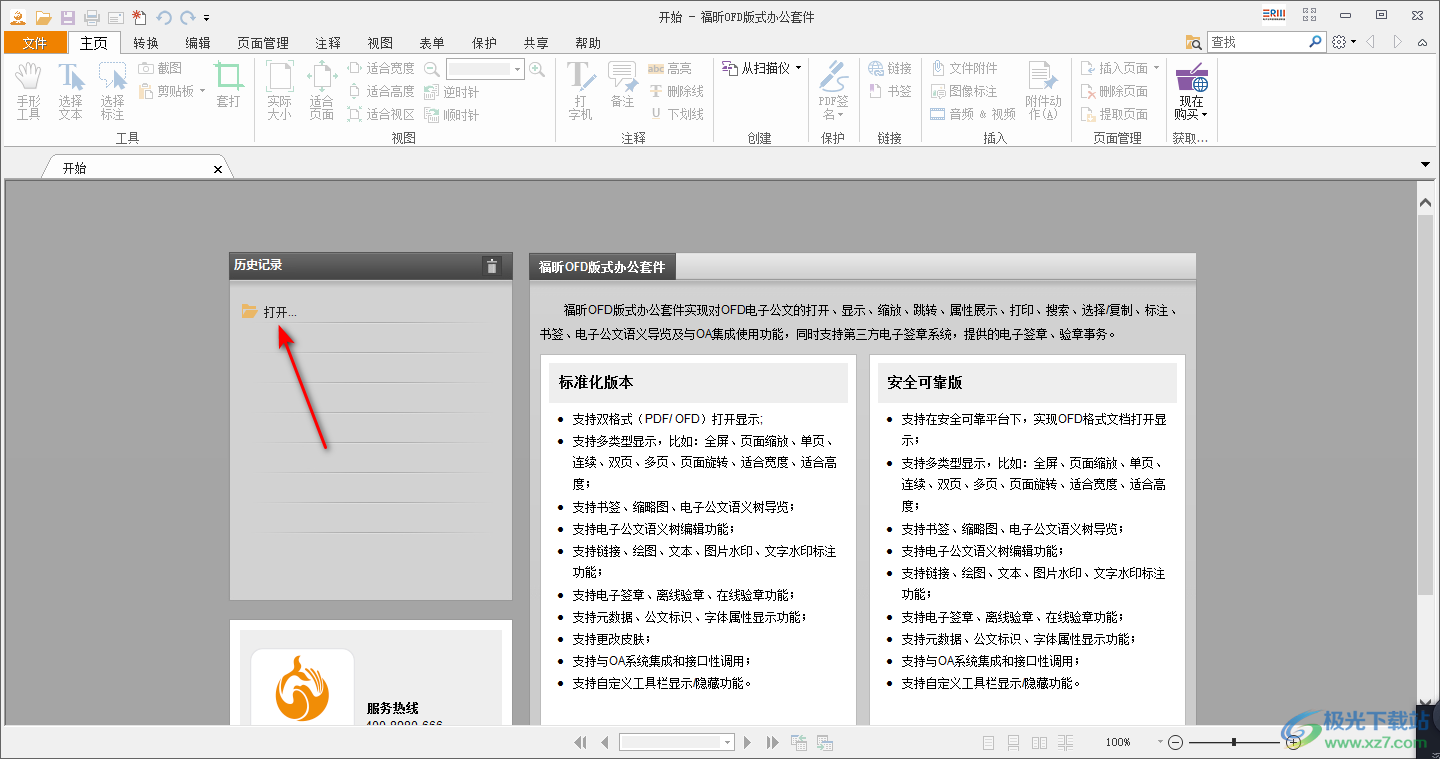Set view to Actual Size (实际大小)
1440x759 pixels.
pos(279,91)
